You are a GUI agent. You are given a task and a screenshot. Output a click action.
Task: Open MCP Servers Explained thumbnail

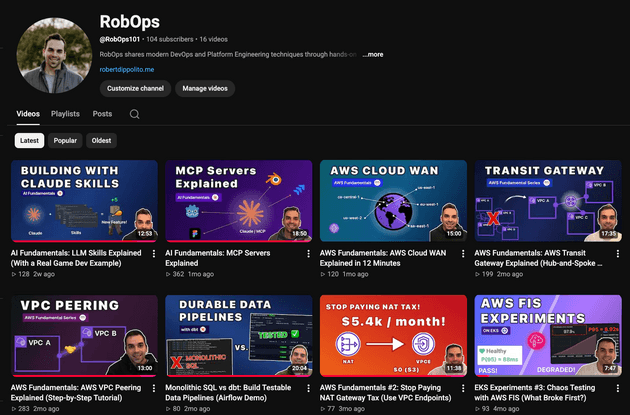pos(239,201)
